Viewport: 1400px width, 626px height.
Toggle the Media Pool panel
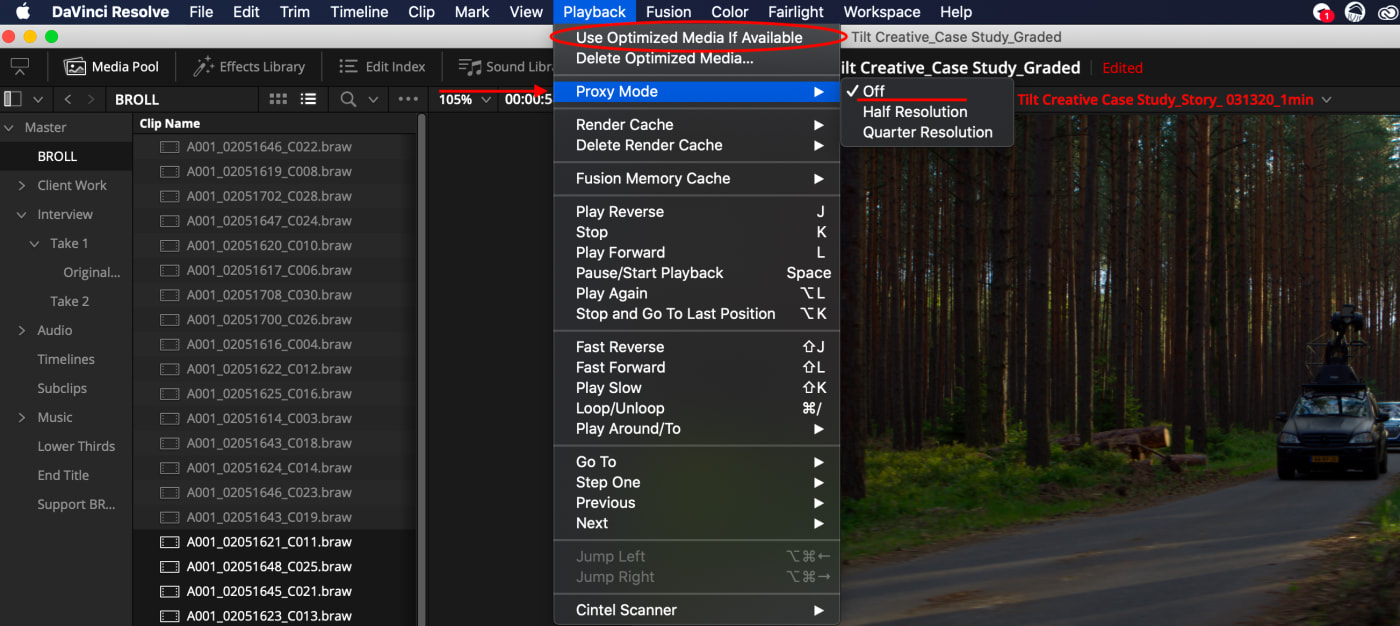tap(111, 67)
